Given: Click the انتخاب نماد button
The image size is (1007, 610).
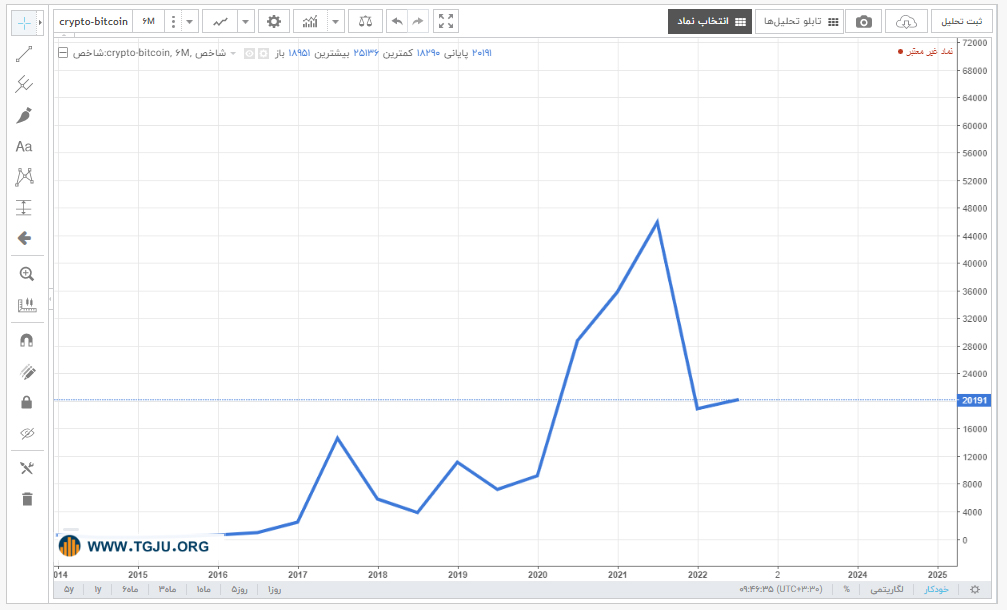Looking at the screenshot, I should click(x=710, y=22).
